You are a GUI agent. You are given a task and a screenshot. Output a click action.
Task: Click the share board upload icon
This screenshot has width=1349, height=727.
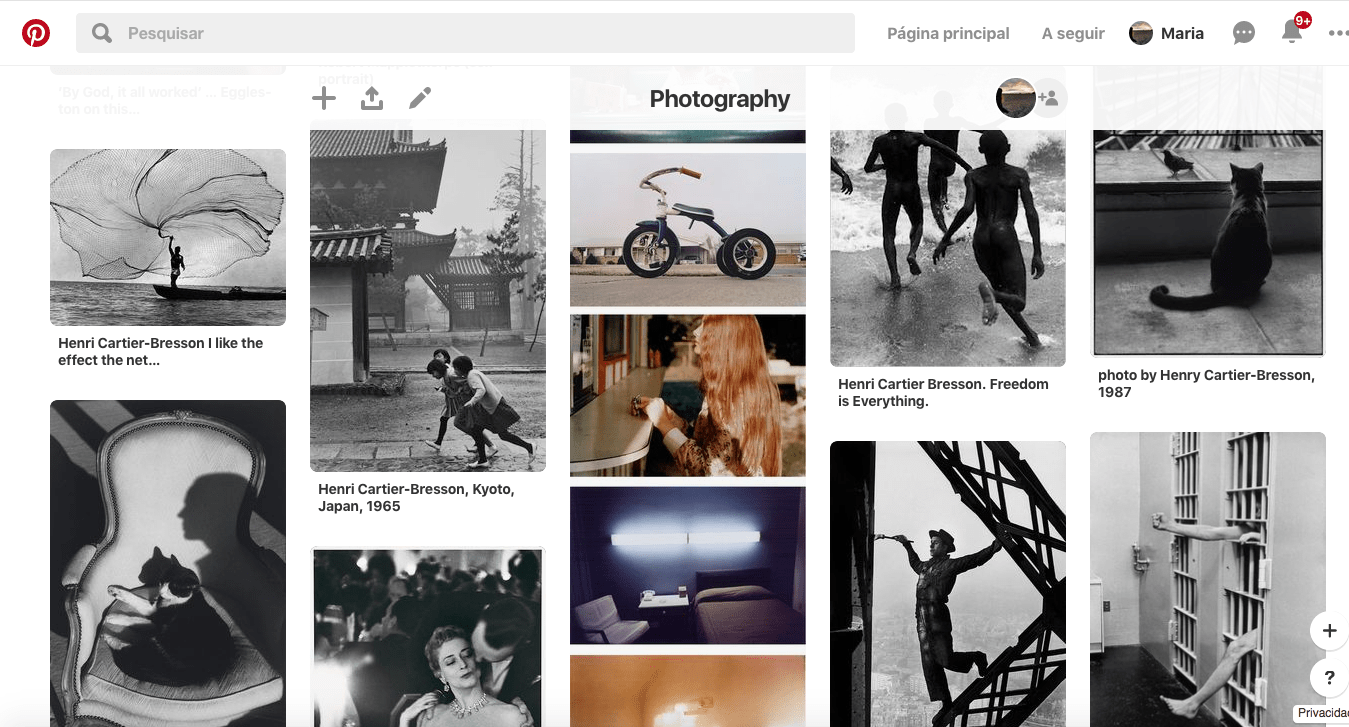coord(372,98)
